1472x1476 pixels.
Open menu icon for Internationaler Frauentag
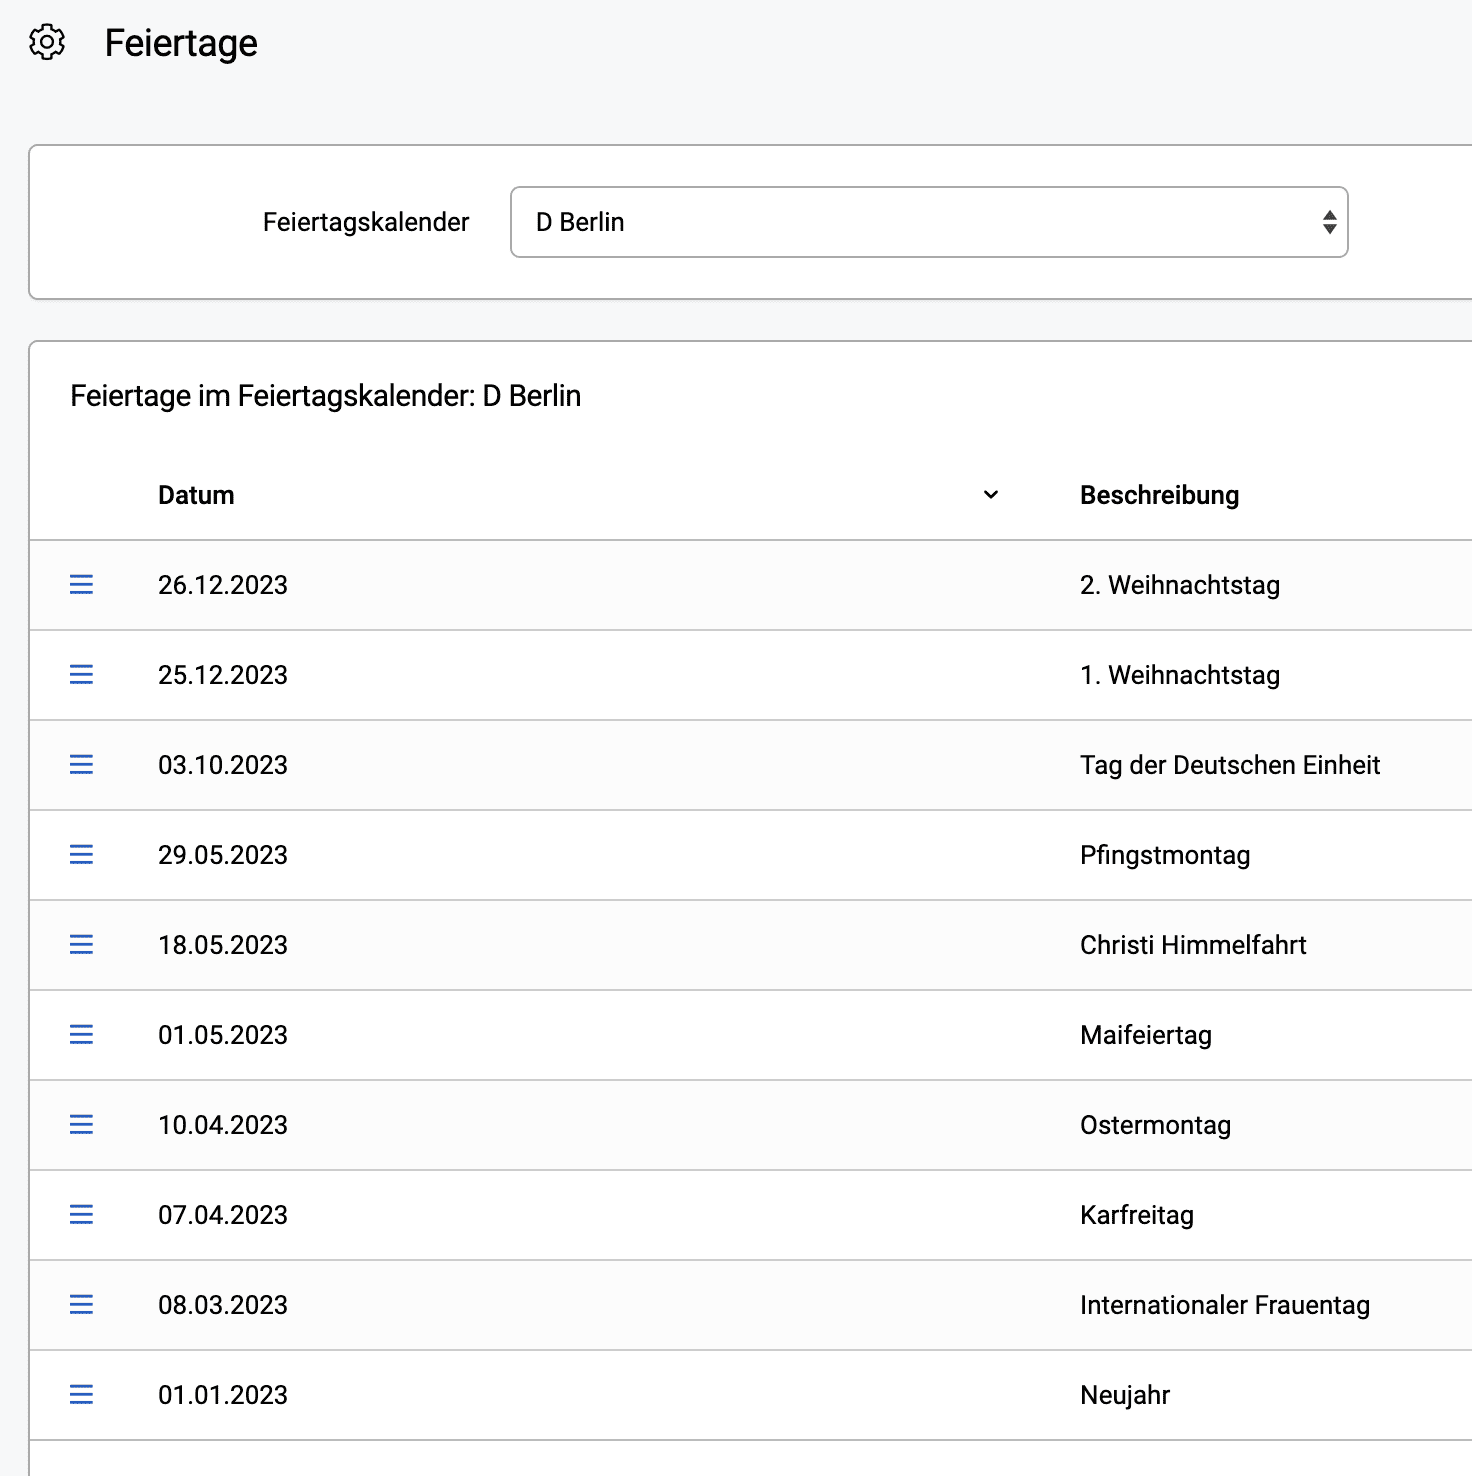81,1305
